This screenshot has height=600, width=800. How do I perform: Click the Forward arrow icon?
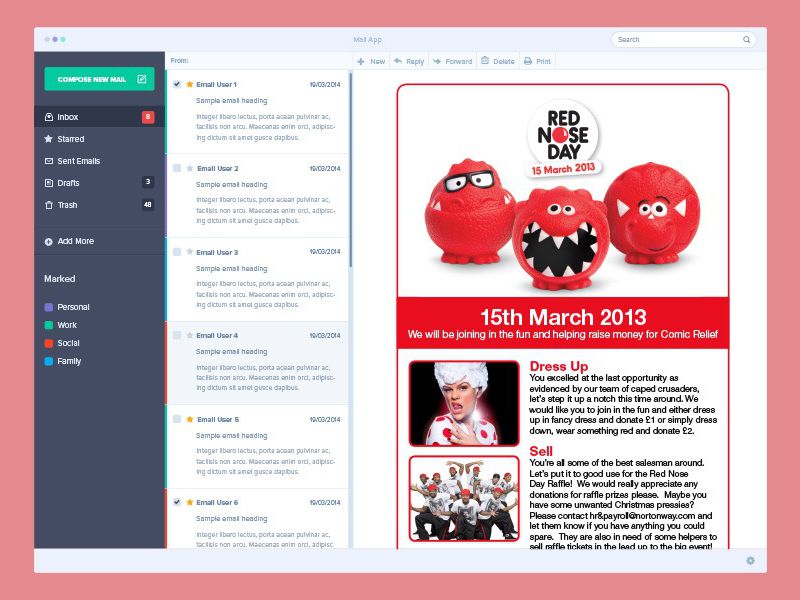[437, 61]
